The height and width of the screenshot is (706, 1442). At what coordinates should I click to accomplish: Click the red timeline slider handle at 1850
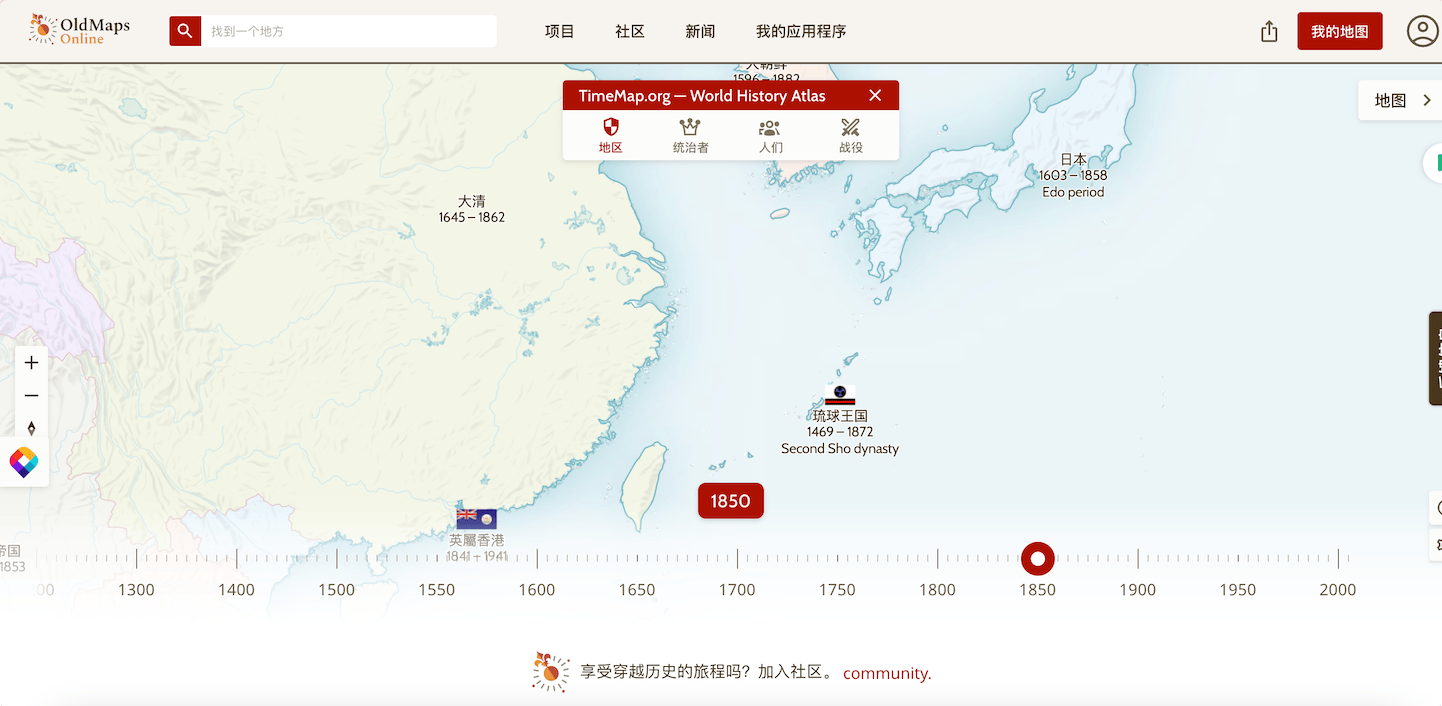pos(1038,558)
